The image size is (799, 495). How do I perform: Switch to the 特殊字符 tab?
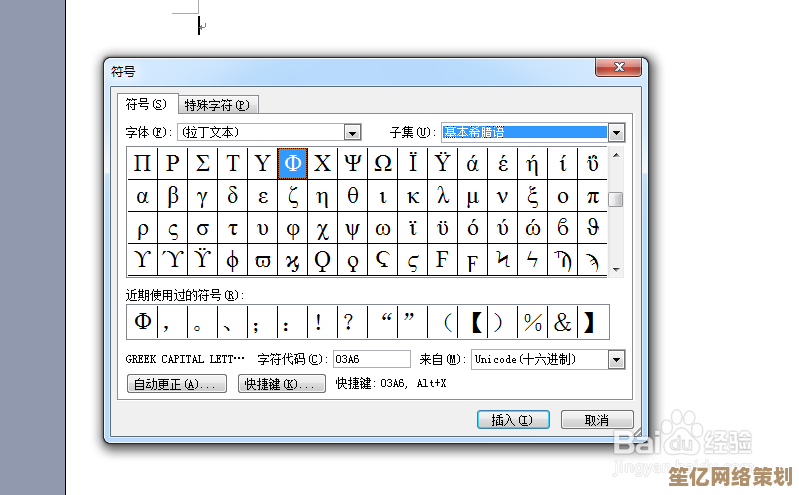pyautogui.click(x=218, y=105)
